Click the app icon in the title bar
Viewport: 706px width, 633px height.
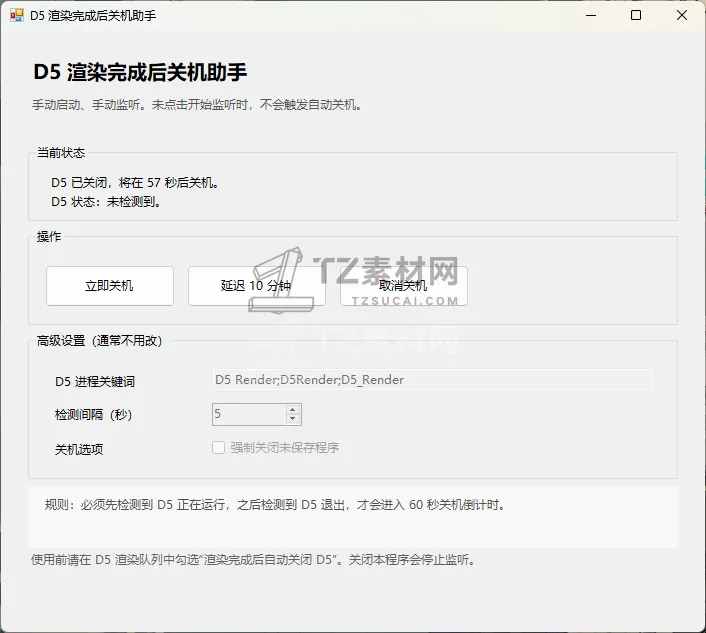coord(17,15)
